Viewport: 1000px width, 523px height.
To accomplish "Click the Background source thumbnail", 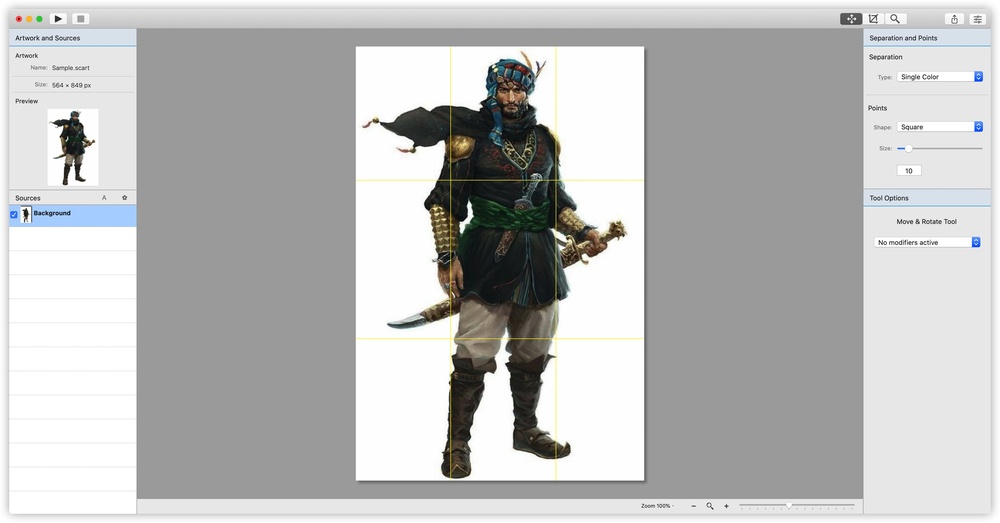I will [26, 214].
